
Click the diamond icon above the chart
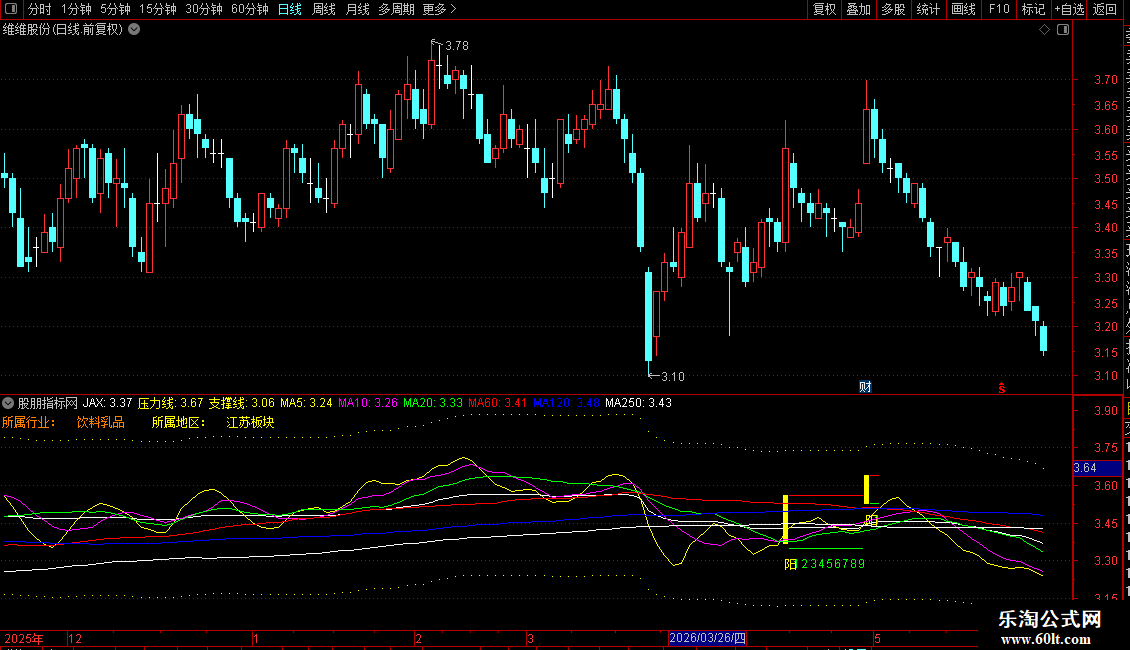tap(1044, 30)
